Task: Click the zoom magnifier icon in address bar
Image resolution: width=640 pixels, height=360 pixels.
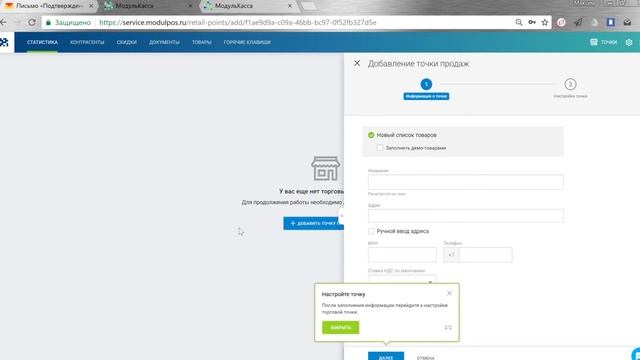Action: (x=518, y=22)
